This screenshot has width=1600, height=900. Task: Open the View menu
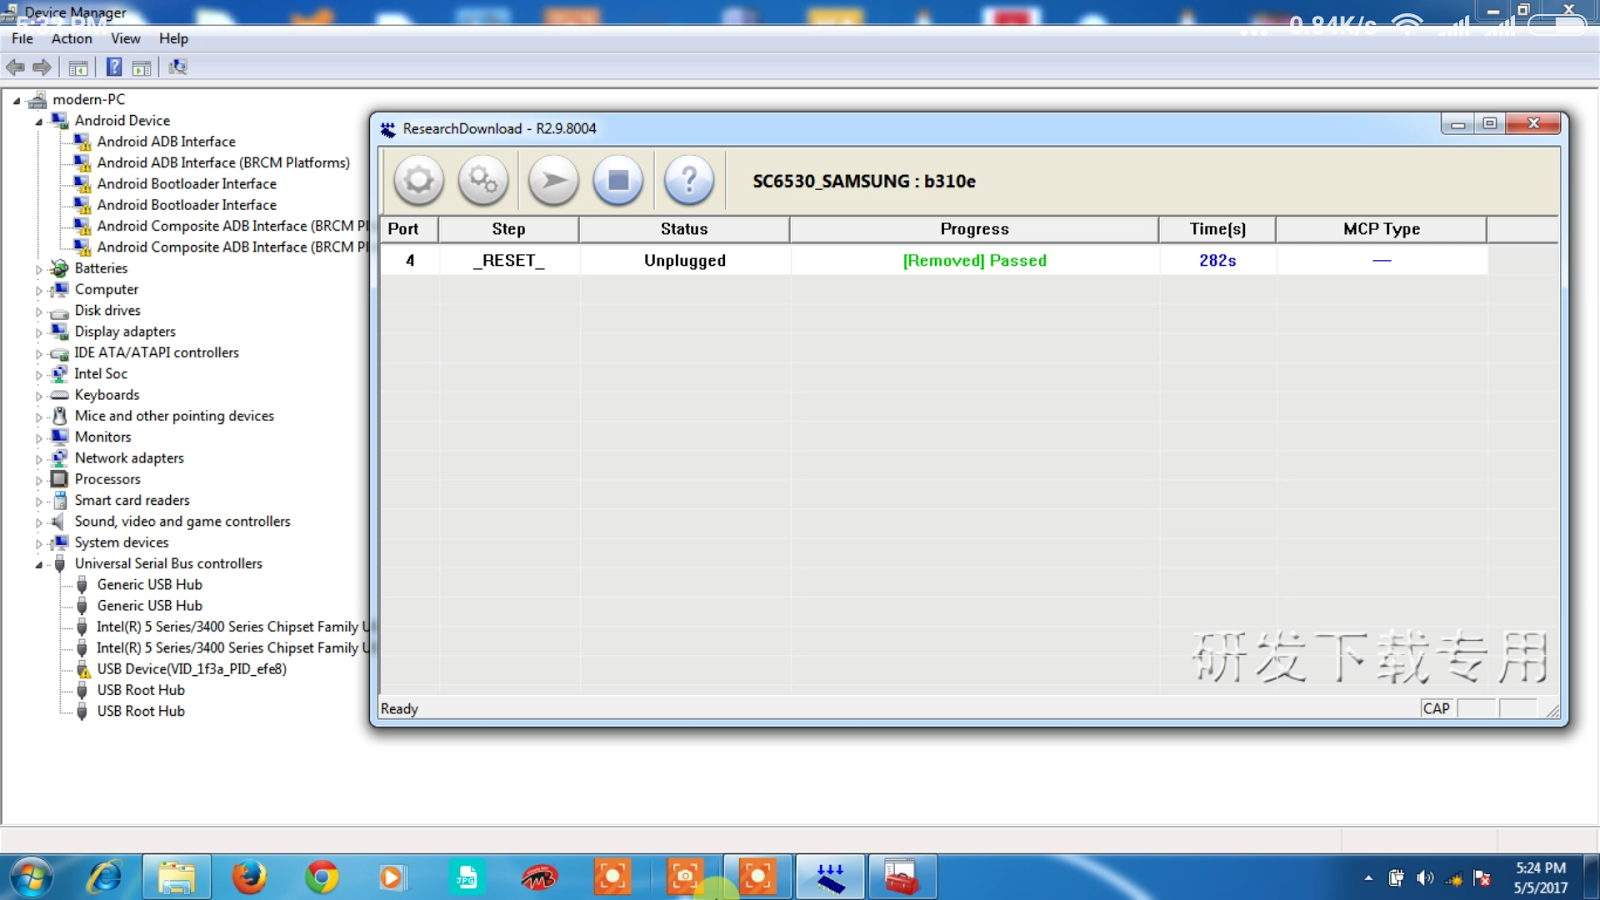(126, 38)
